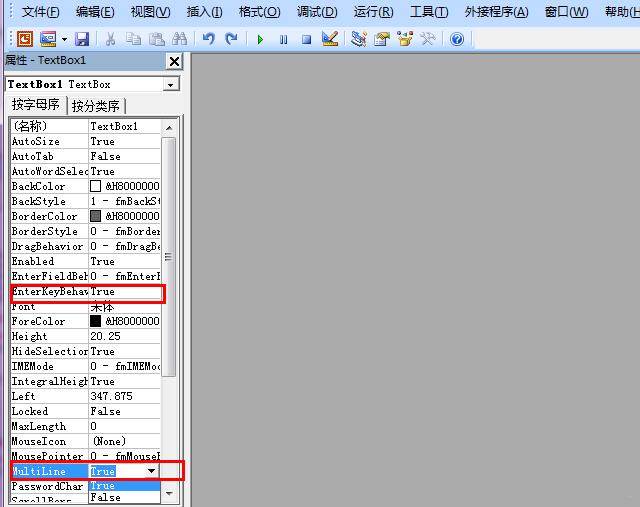Click the Save icon in toolbar
The image size is (640, 507).
tap(82, 39)
